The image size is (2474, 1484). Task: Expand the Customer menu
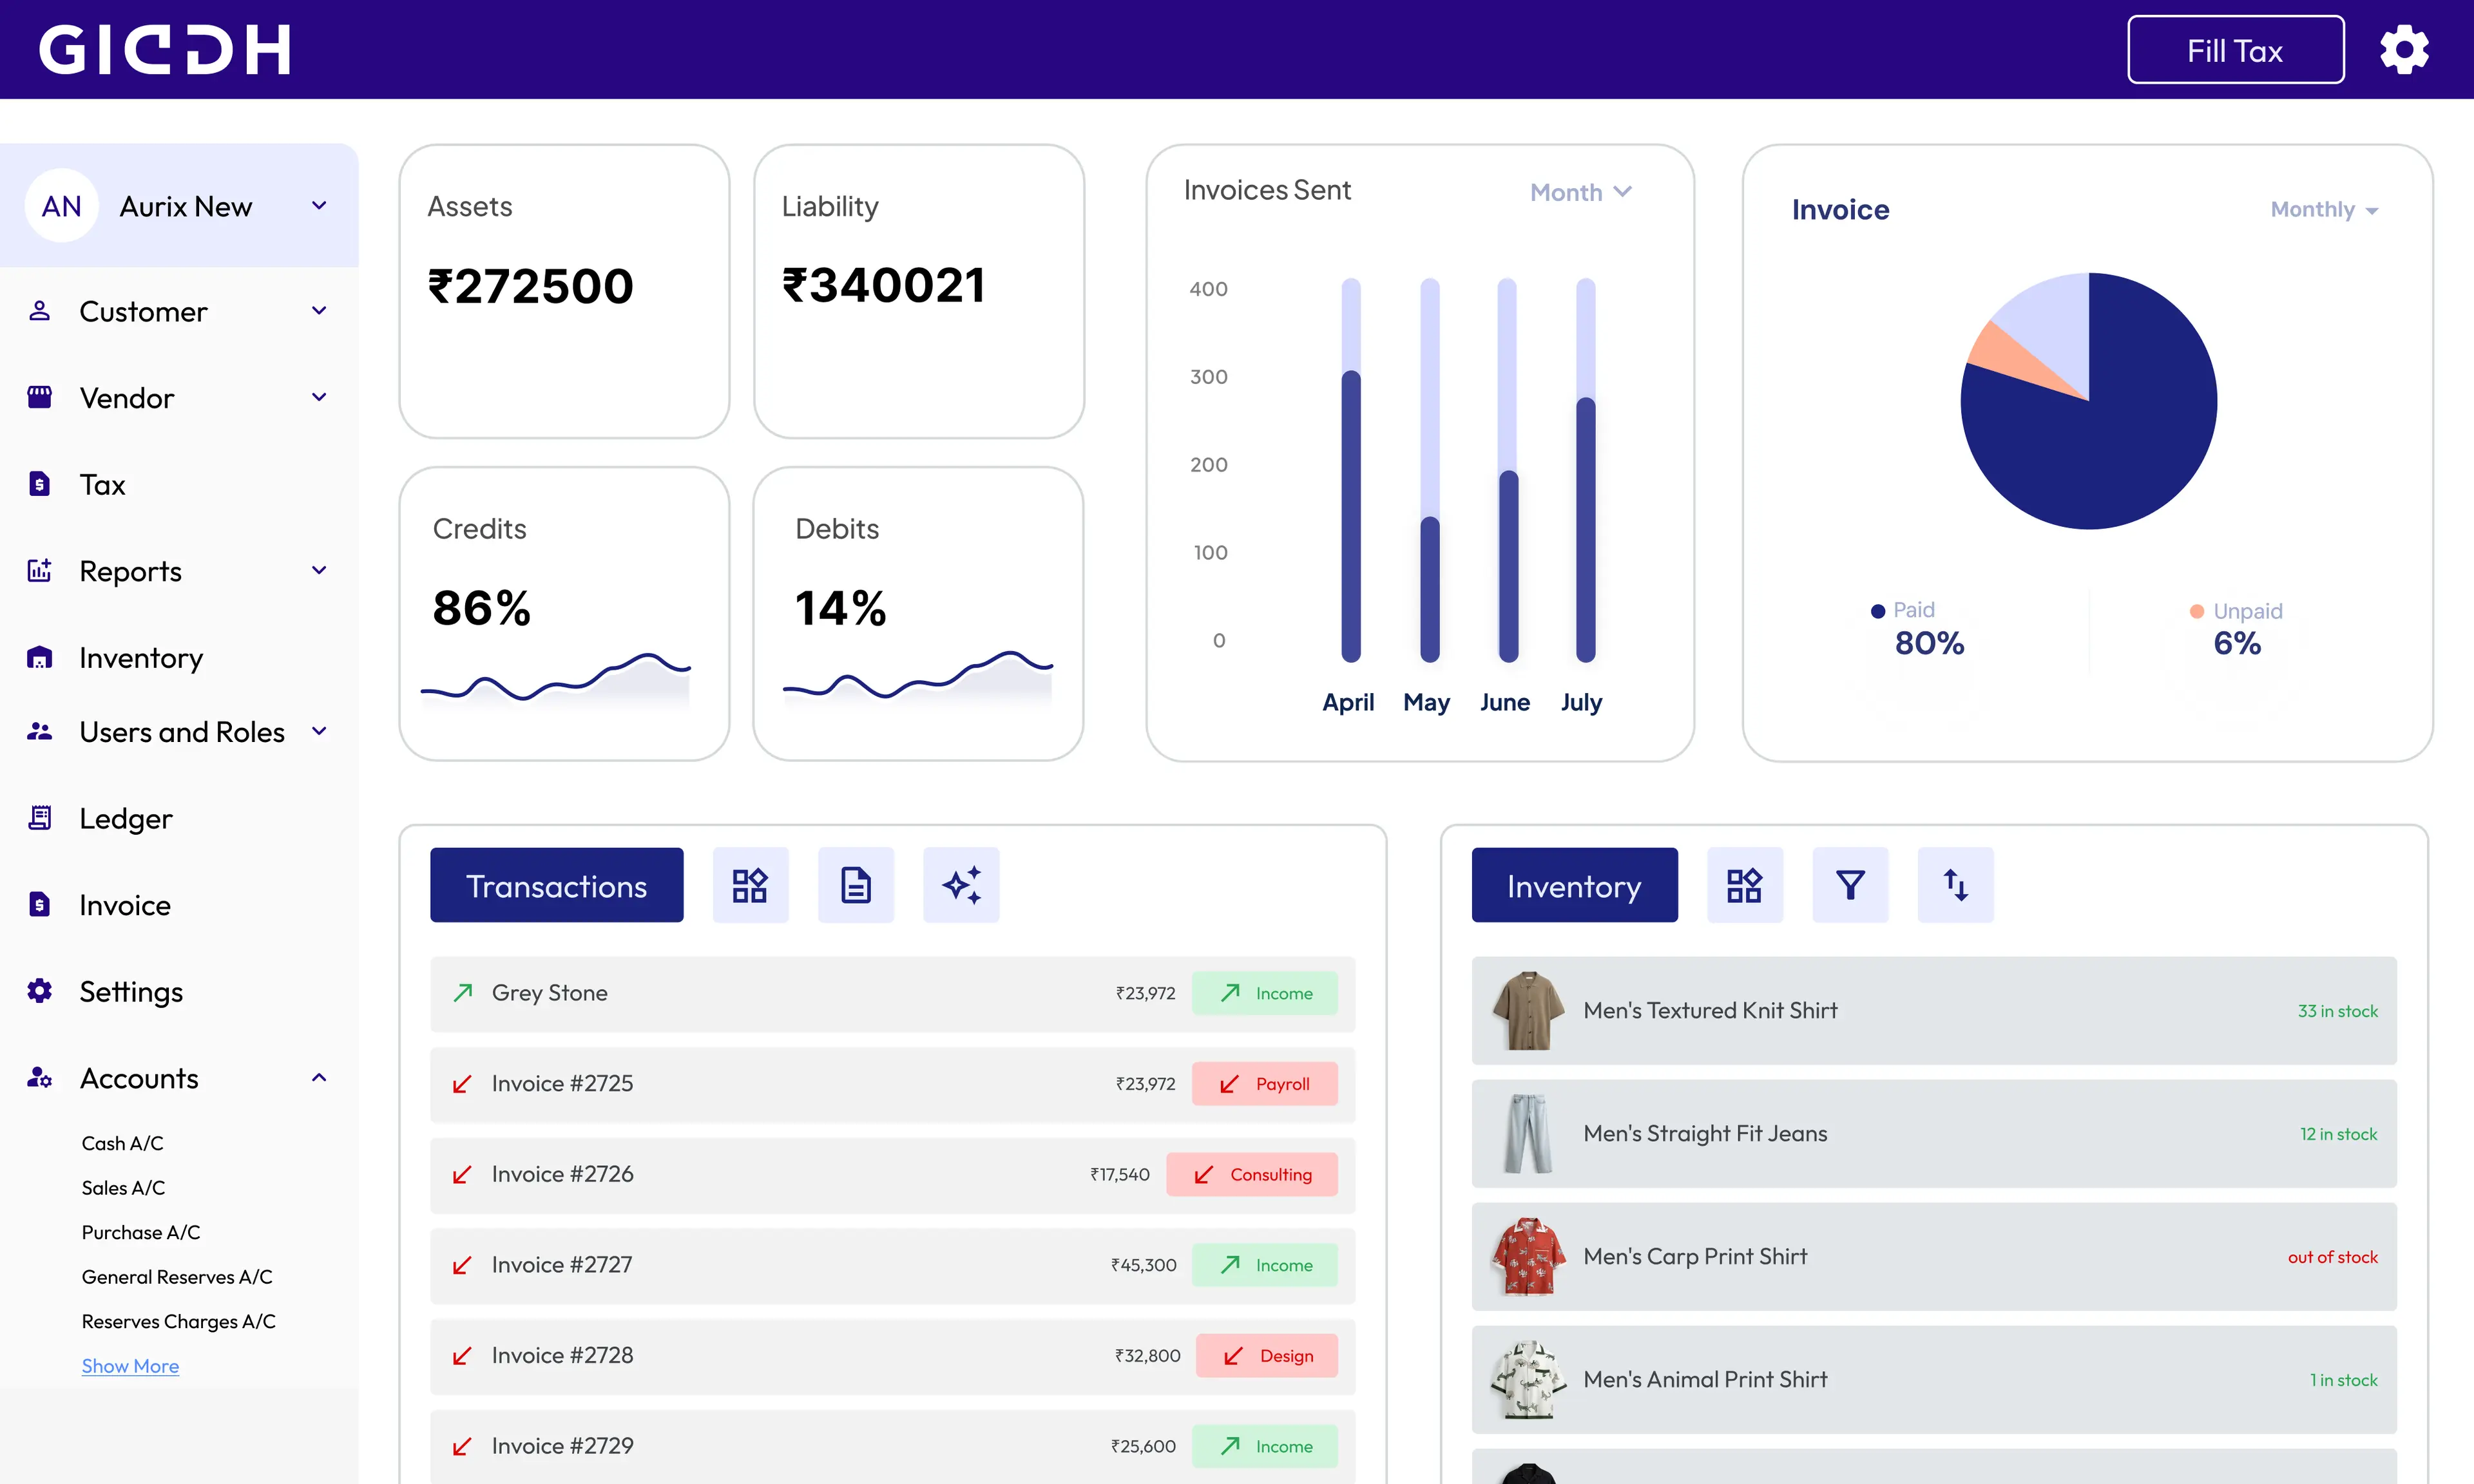318,311
